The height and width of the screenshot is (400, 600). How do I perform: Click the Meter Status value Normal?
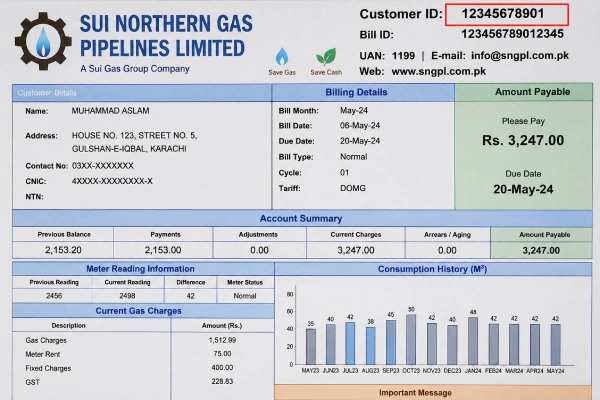coord(245,296)
